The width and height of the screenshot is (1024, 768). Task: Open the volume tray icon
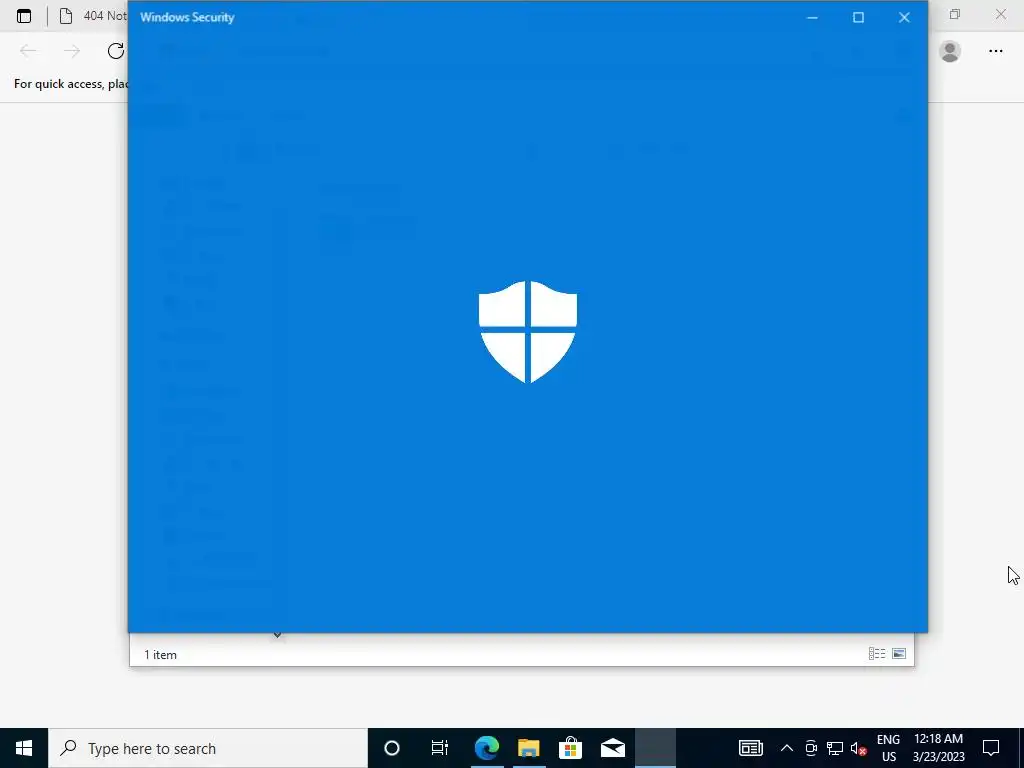[859, 748]
